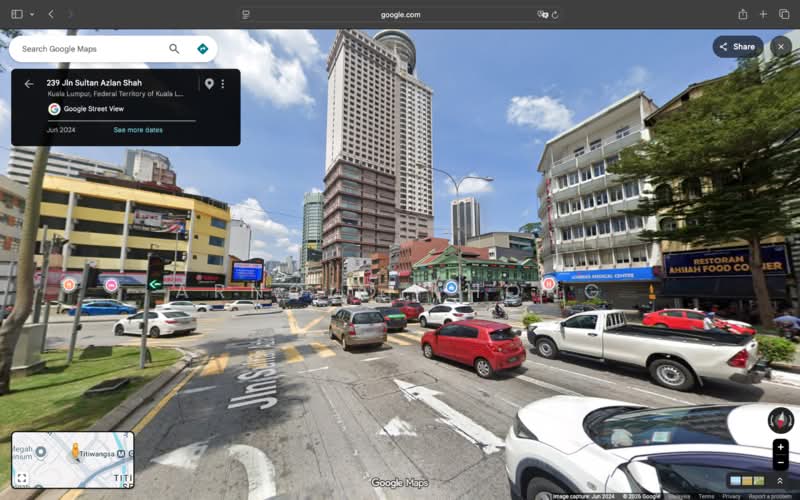Open the three-dot more options menu
Image resolution: width=800 pixels, height=500 pixels.
[222, 84]
